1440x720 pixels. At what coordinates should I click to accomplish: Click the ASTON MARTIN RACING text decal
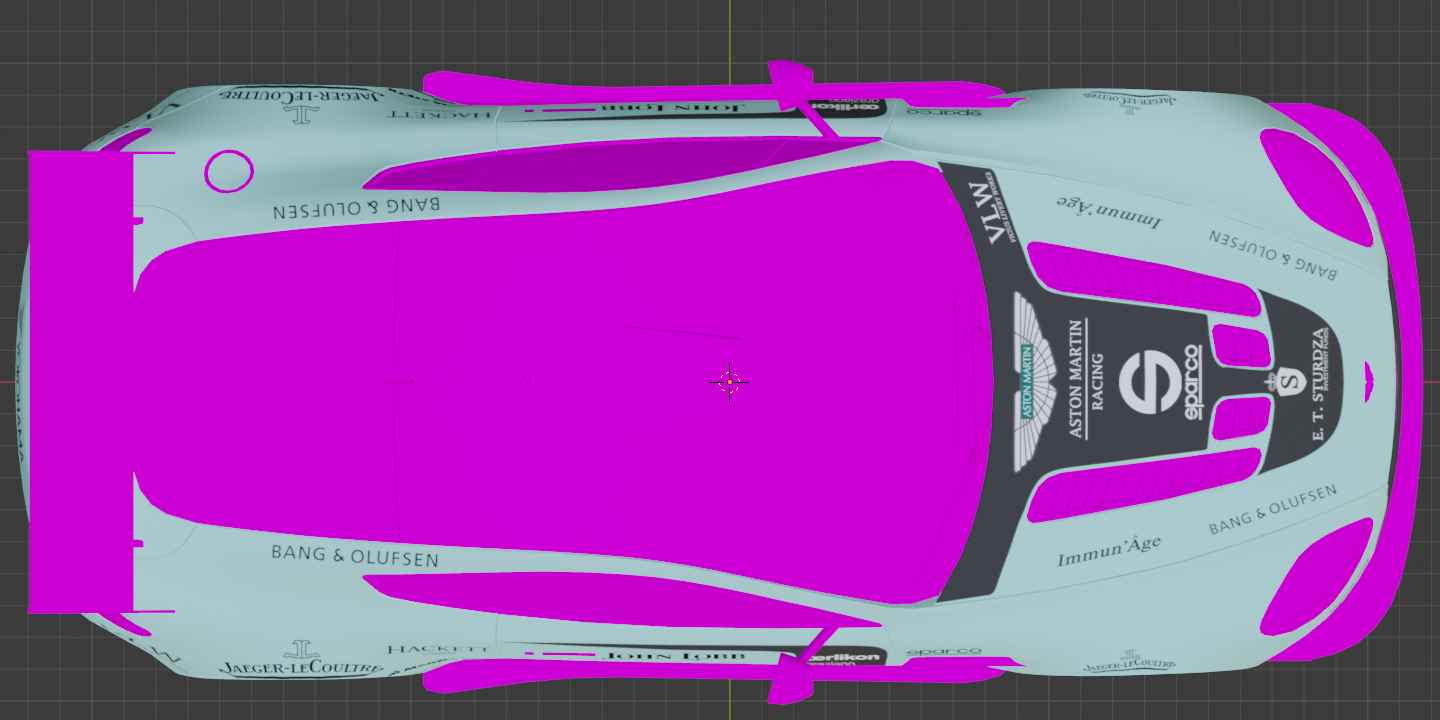pyautogui.click(x=1085, y=380)
